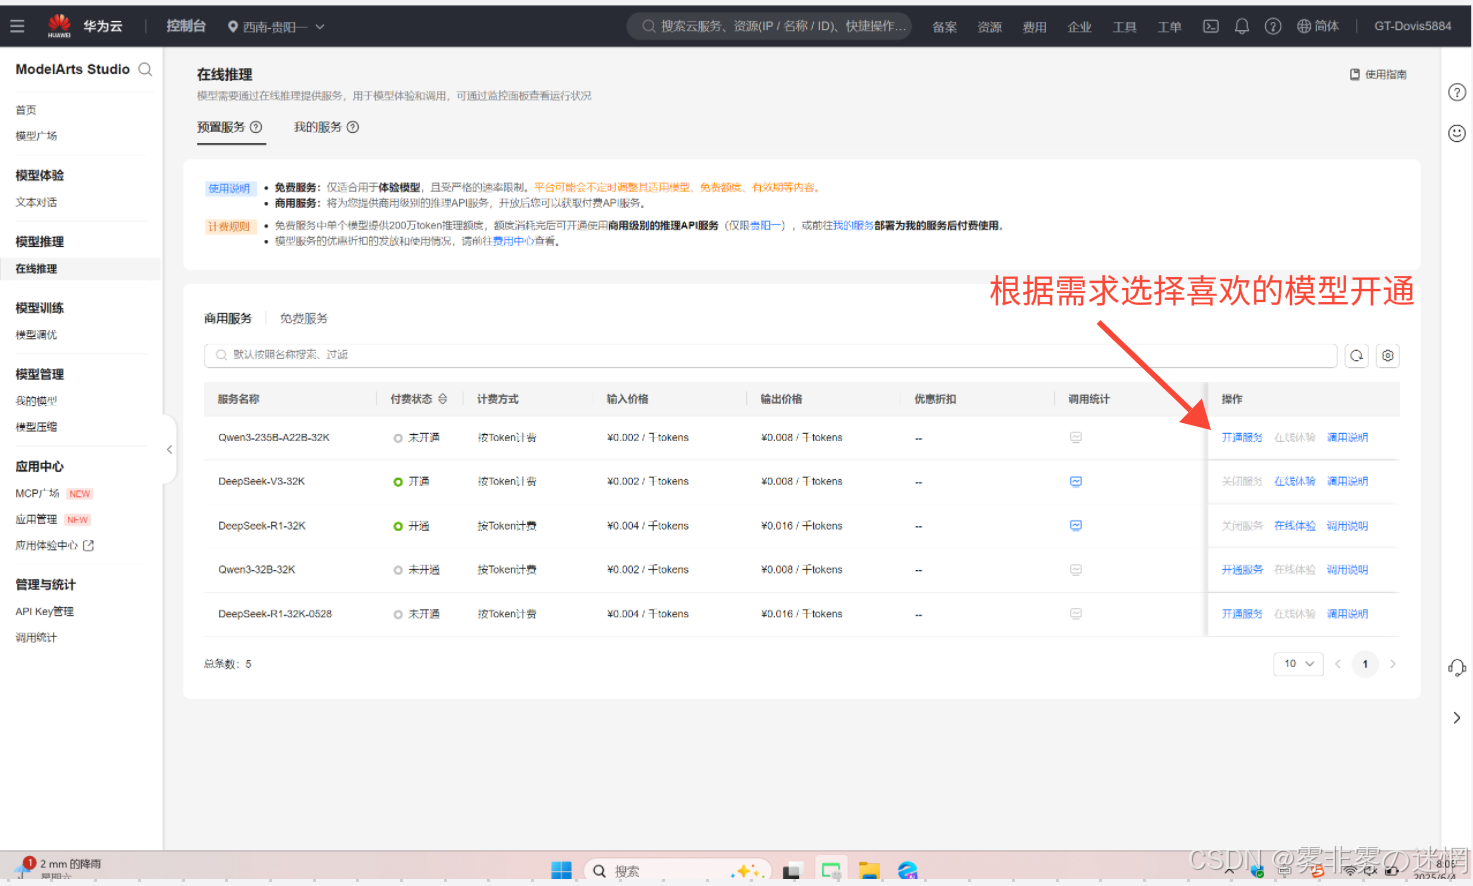Viewport: 1473px width, 886px height.
Task: Click 关闭服务 for DeepSeek-R1-32K
Action: click(1242, 526)
